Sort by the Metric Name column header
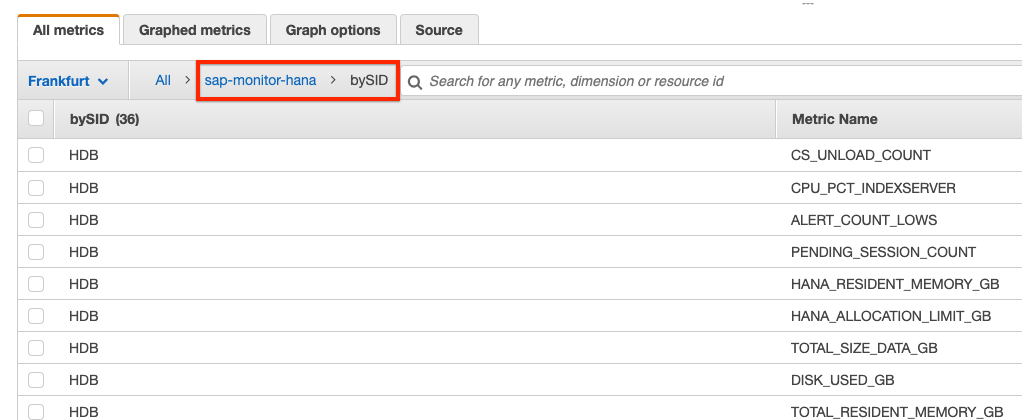Screen dimensions: 1022x420 (x=834, y=119)
